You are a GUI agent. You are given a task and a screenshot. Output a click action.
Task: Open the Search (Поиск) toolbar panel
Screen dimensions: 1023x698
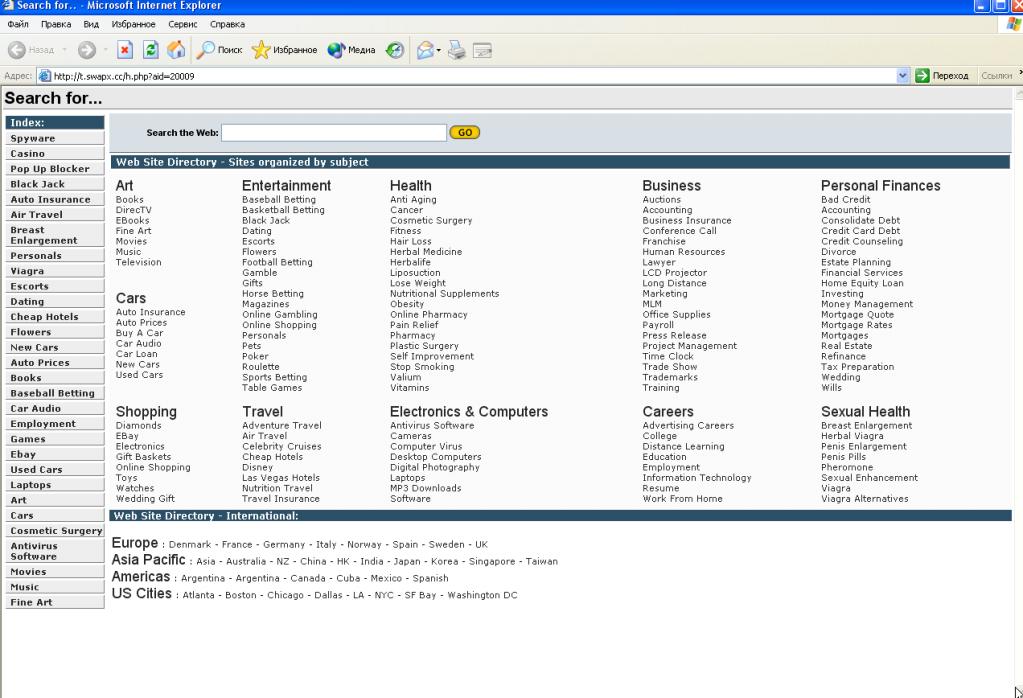click(x=220, y=50)
